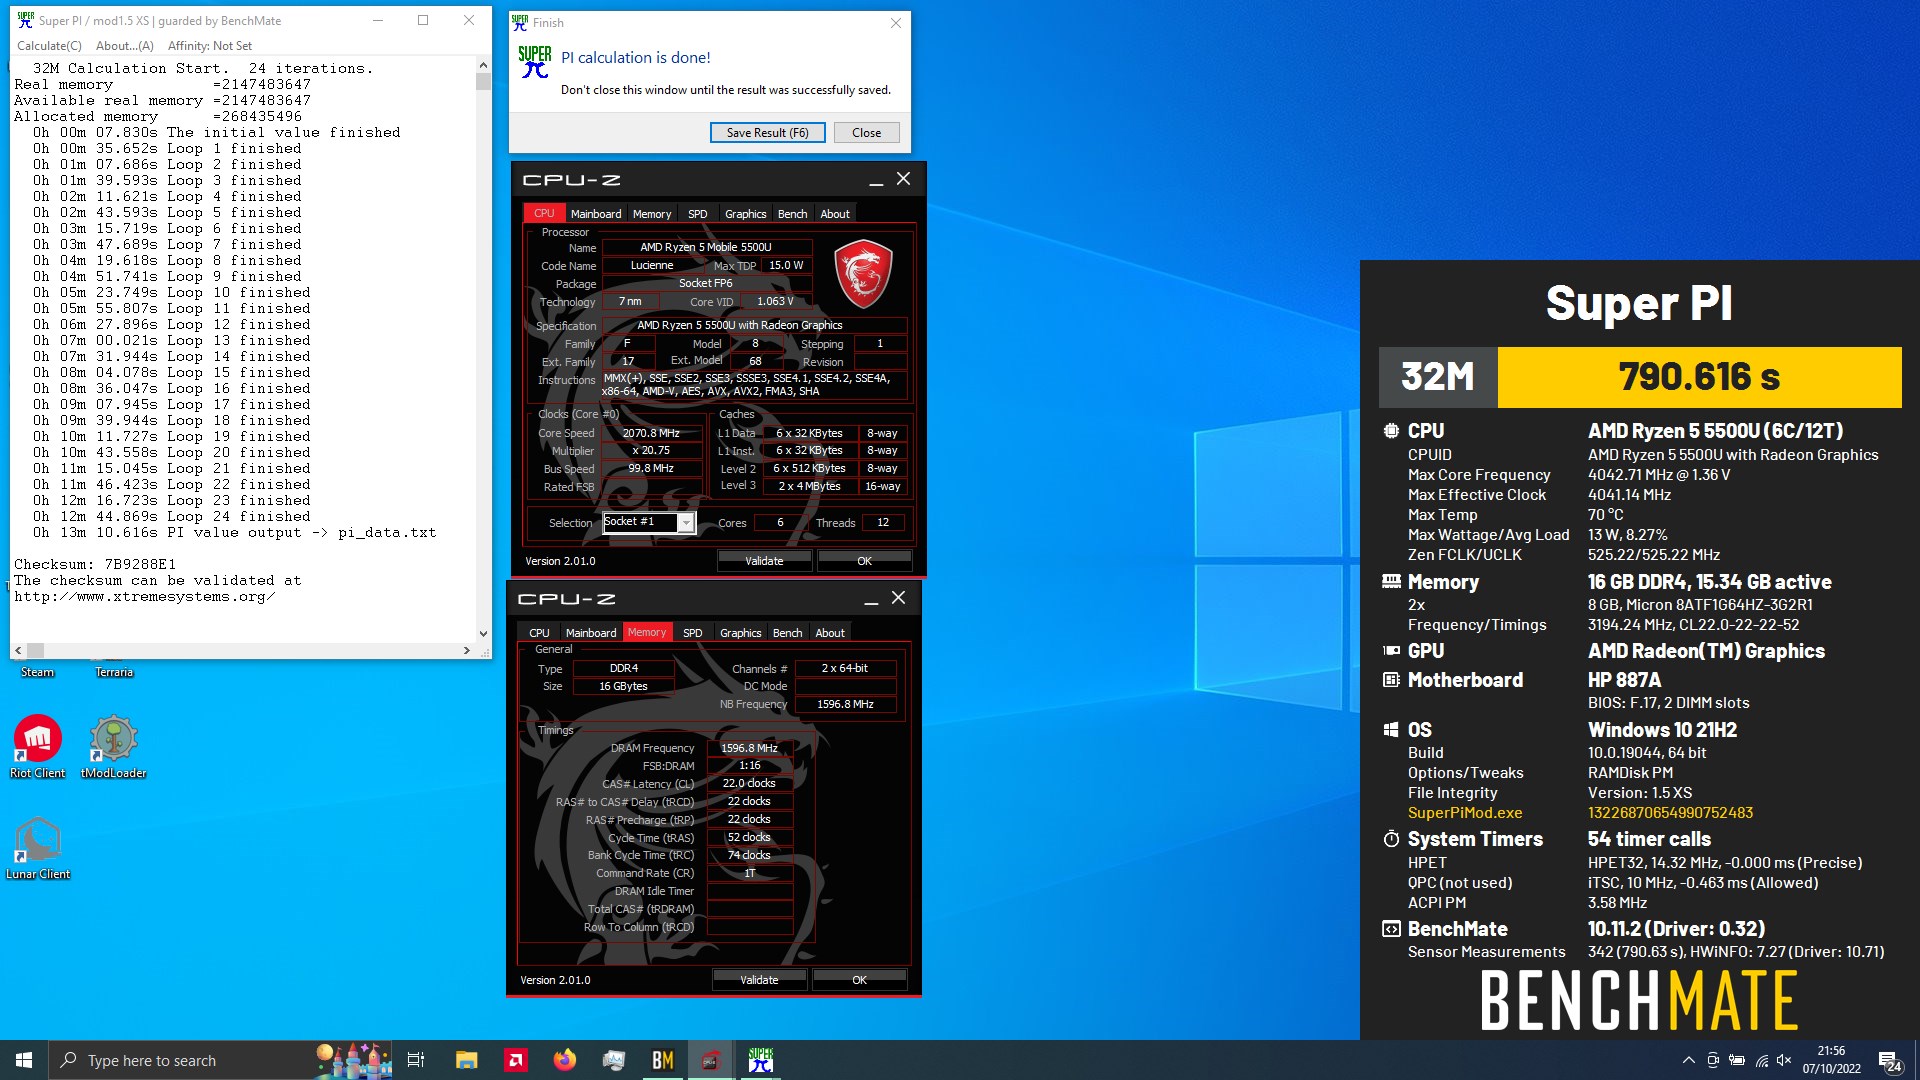
Task: Click OK in upper CPU-Z window
Action: (x=865, y=561)
